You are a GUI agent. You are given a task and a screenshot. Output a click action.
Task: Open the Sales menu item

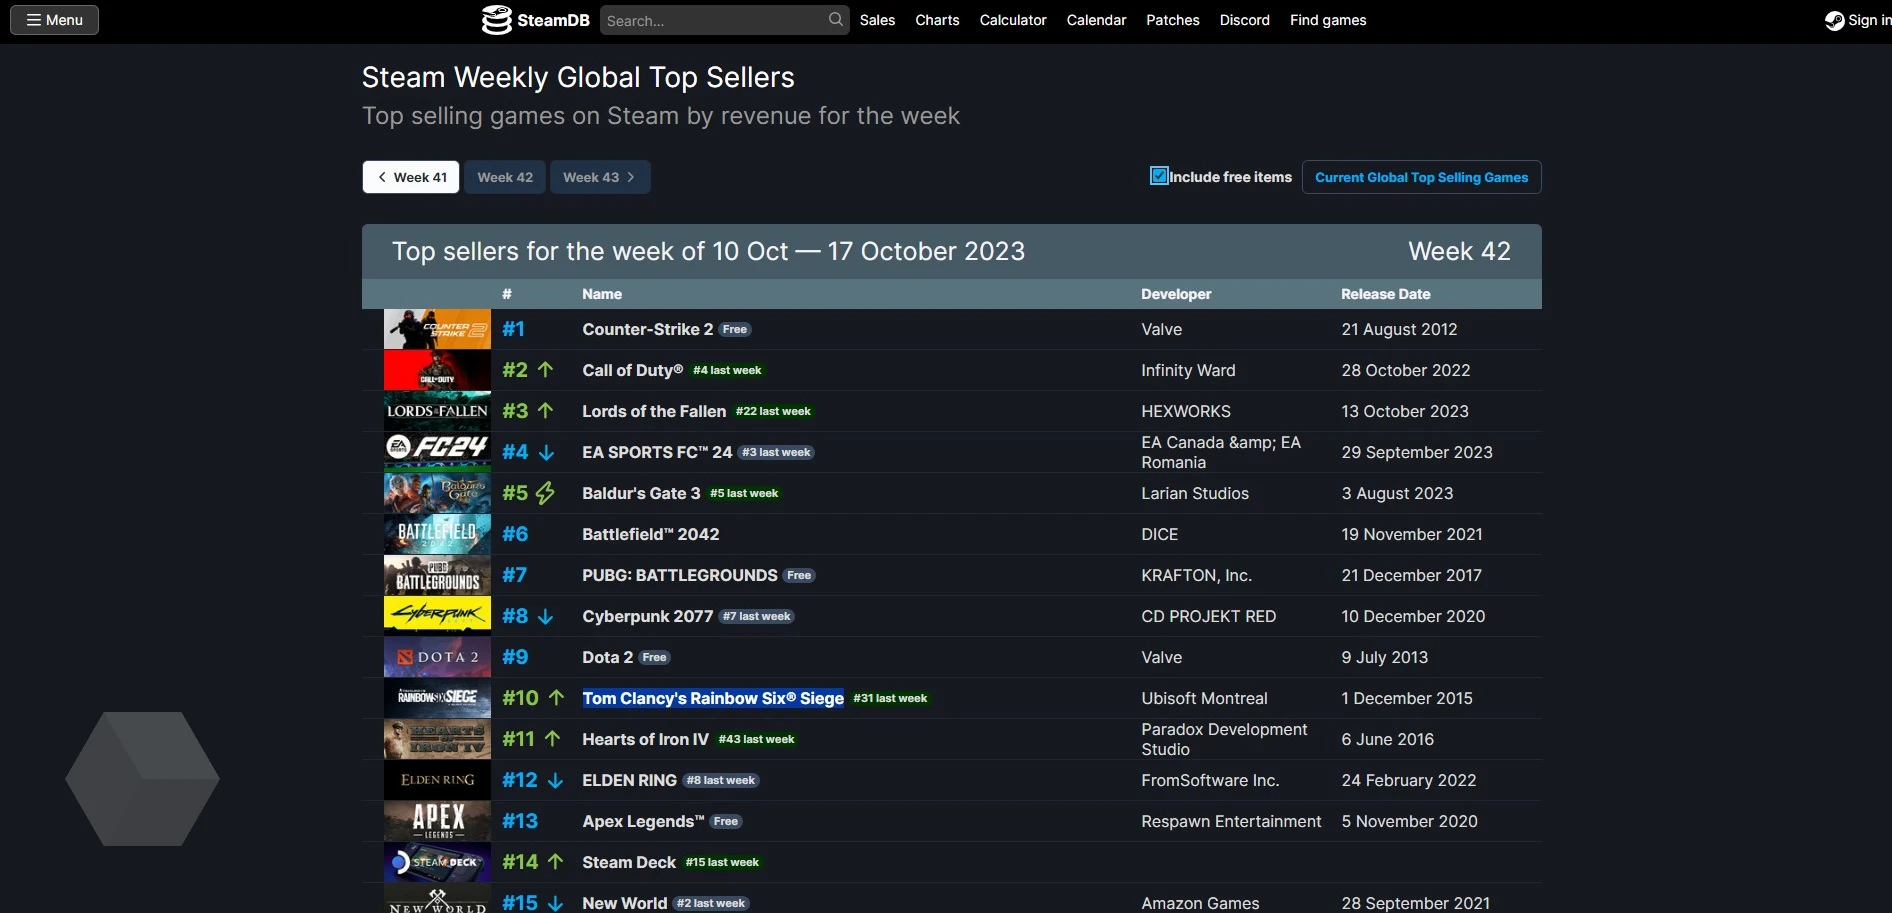click(x=877, y=20)
